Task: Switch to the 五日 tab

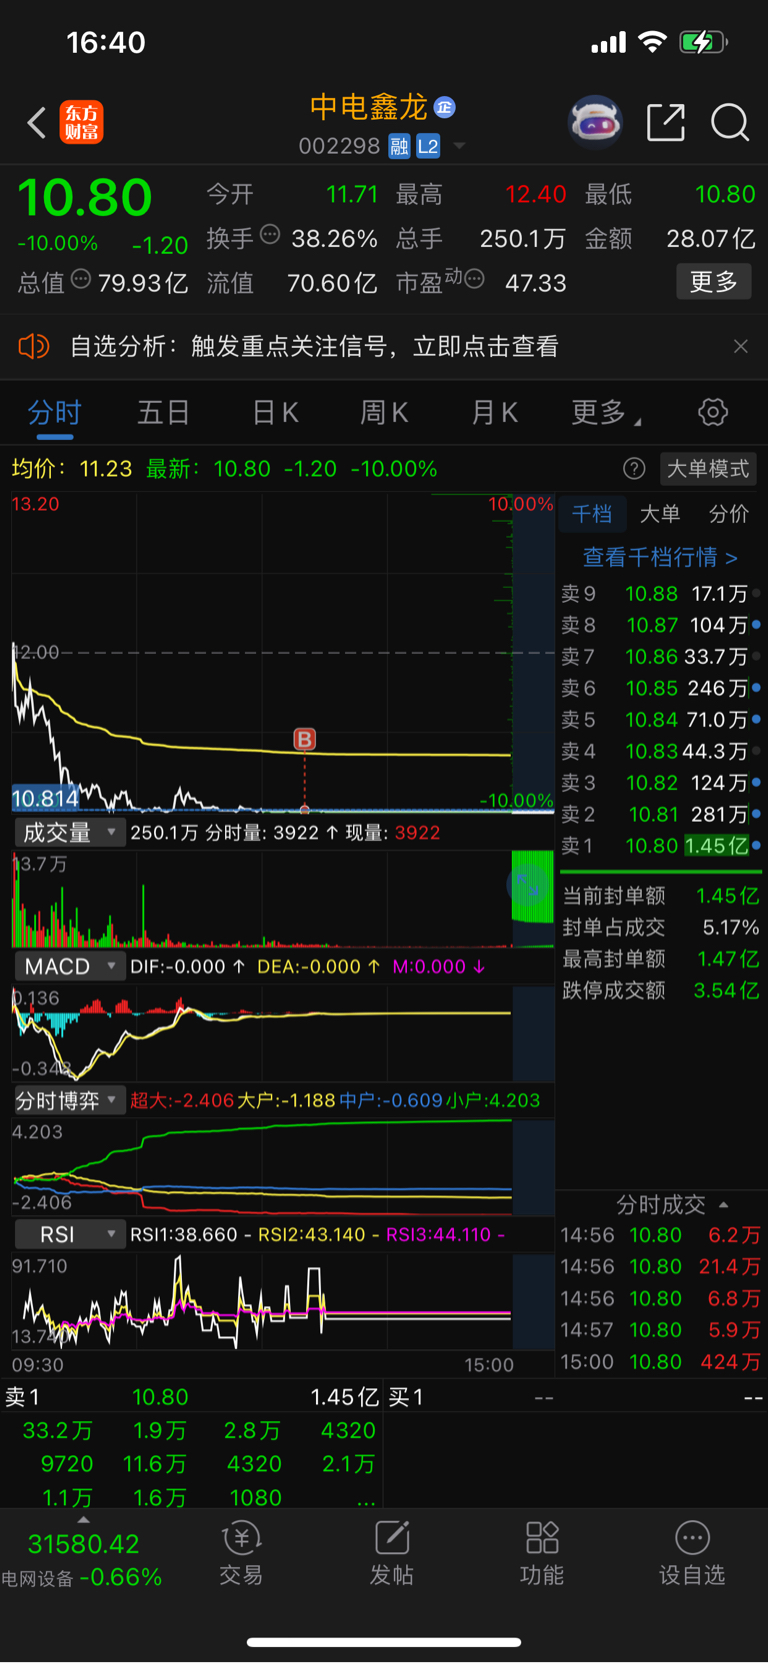Action: (163, 412)
